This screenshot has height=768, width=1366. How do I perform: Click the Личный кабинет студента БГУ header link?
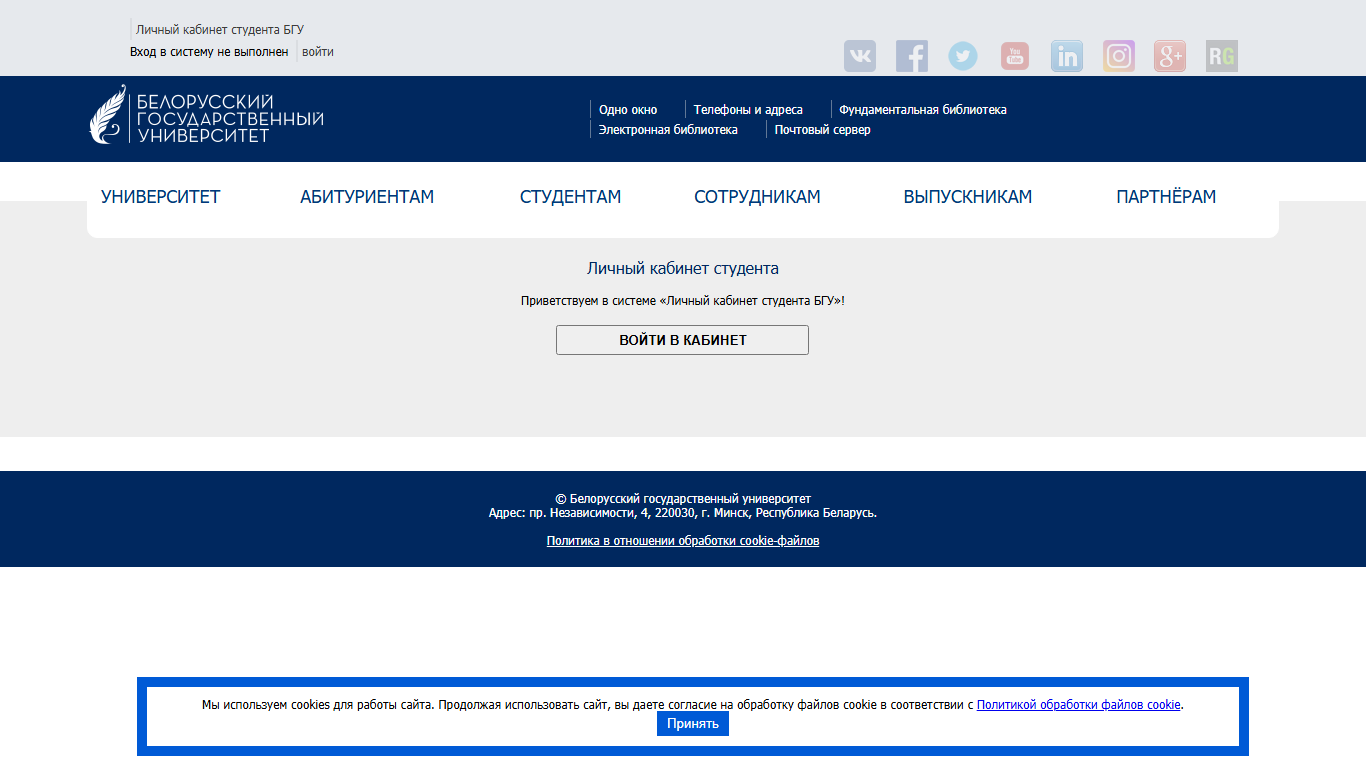(220, 30)
